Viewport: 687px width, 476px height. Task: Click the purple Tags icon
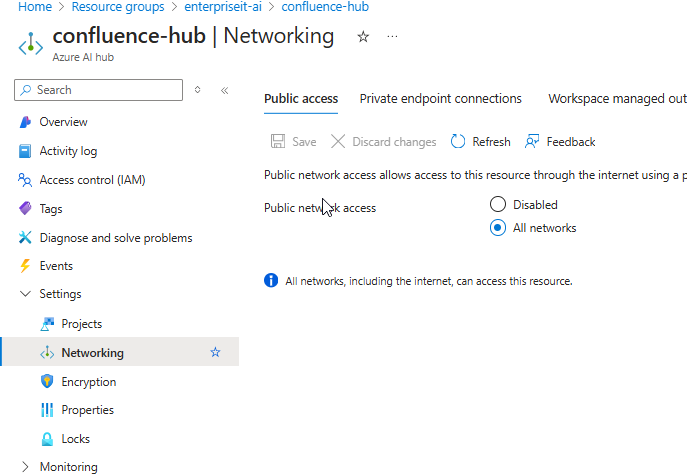coord(25,208)
